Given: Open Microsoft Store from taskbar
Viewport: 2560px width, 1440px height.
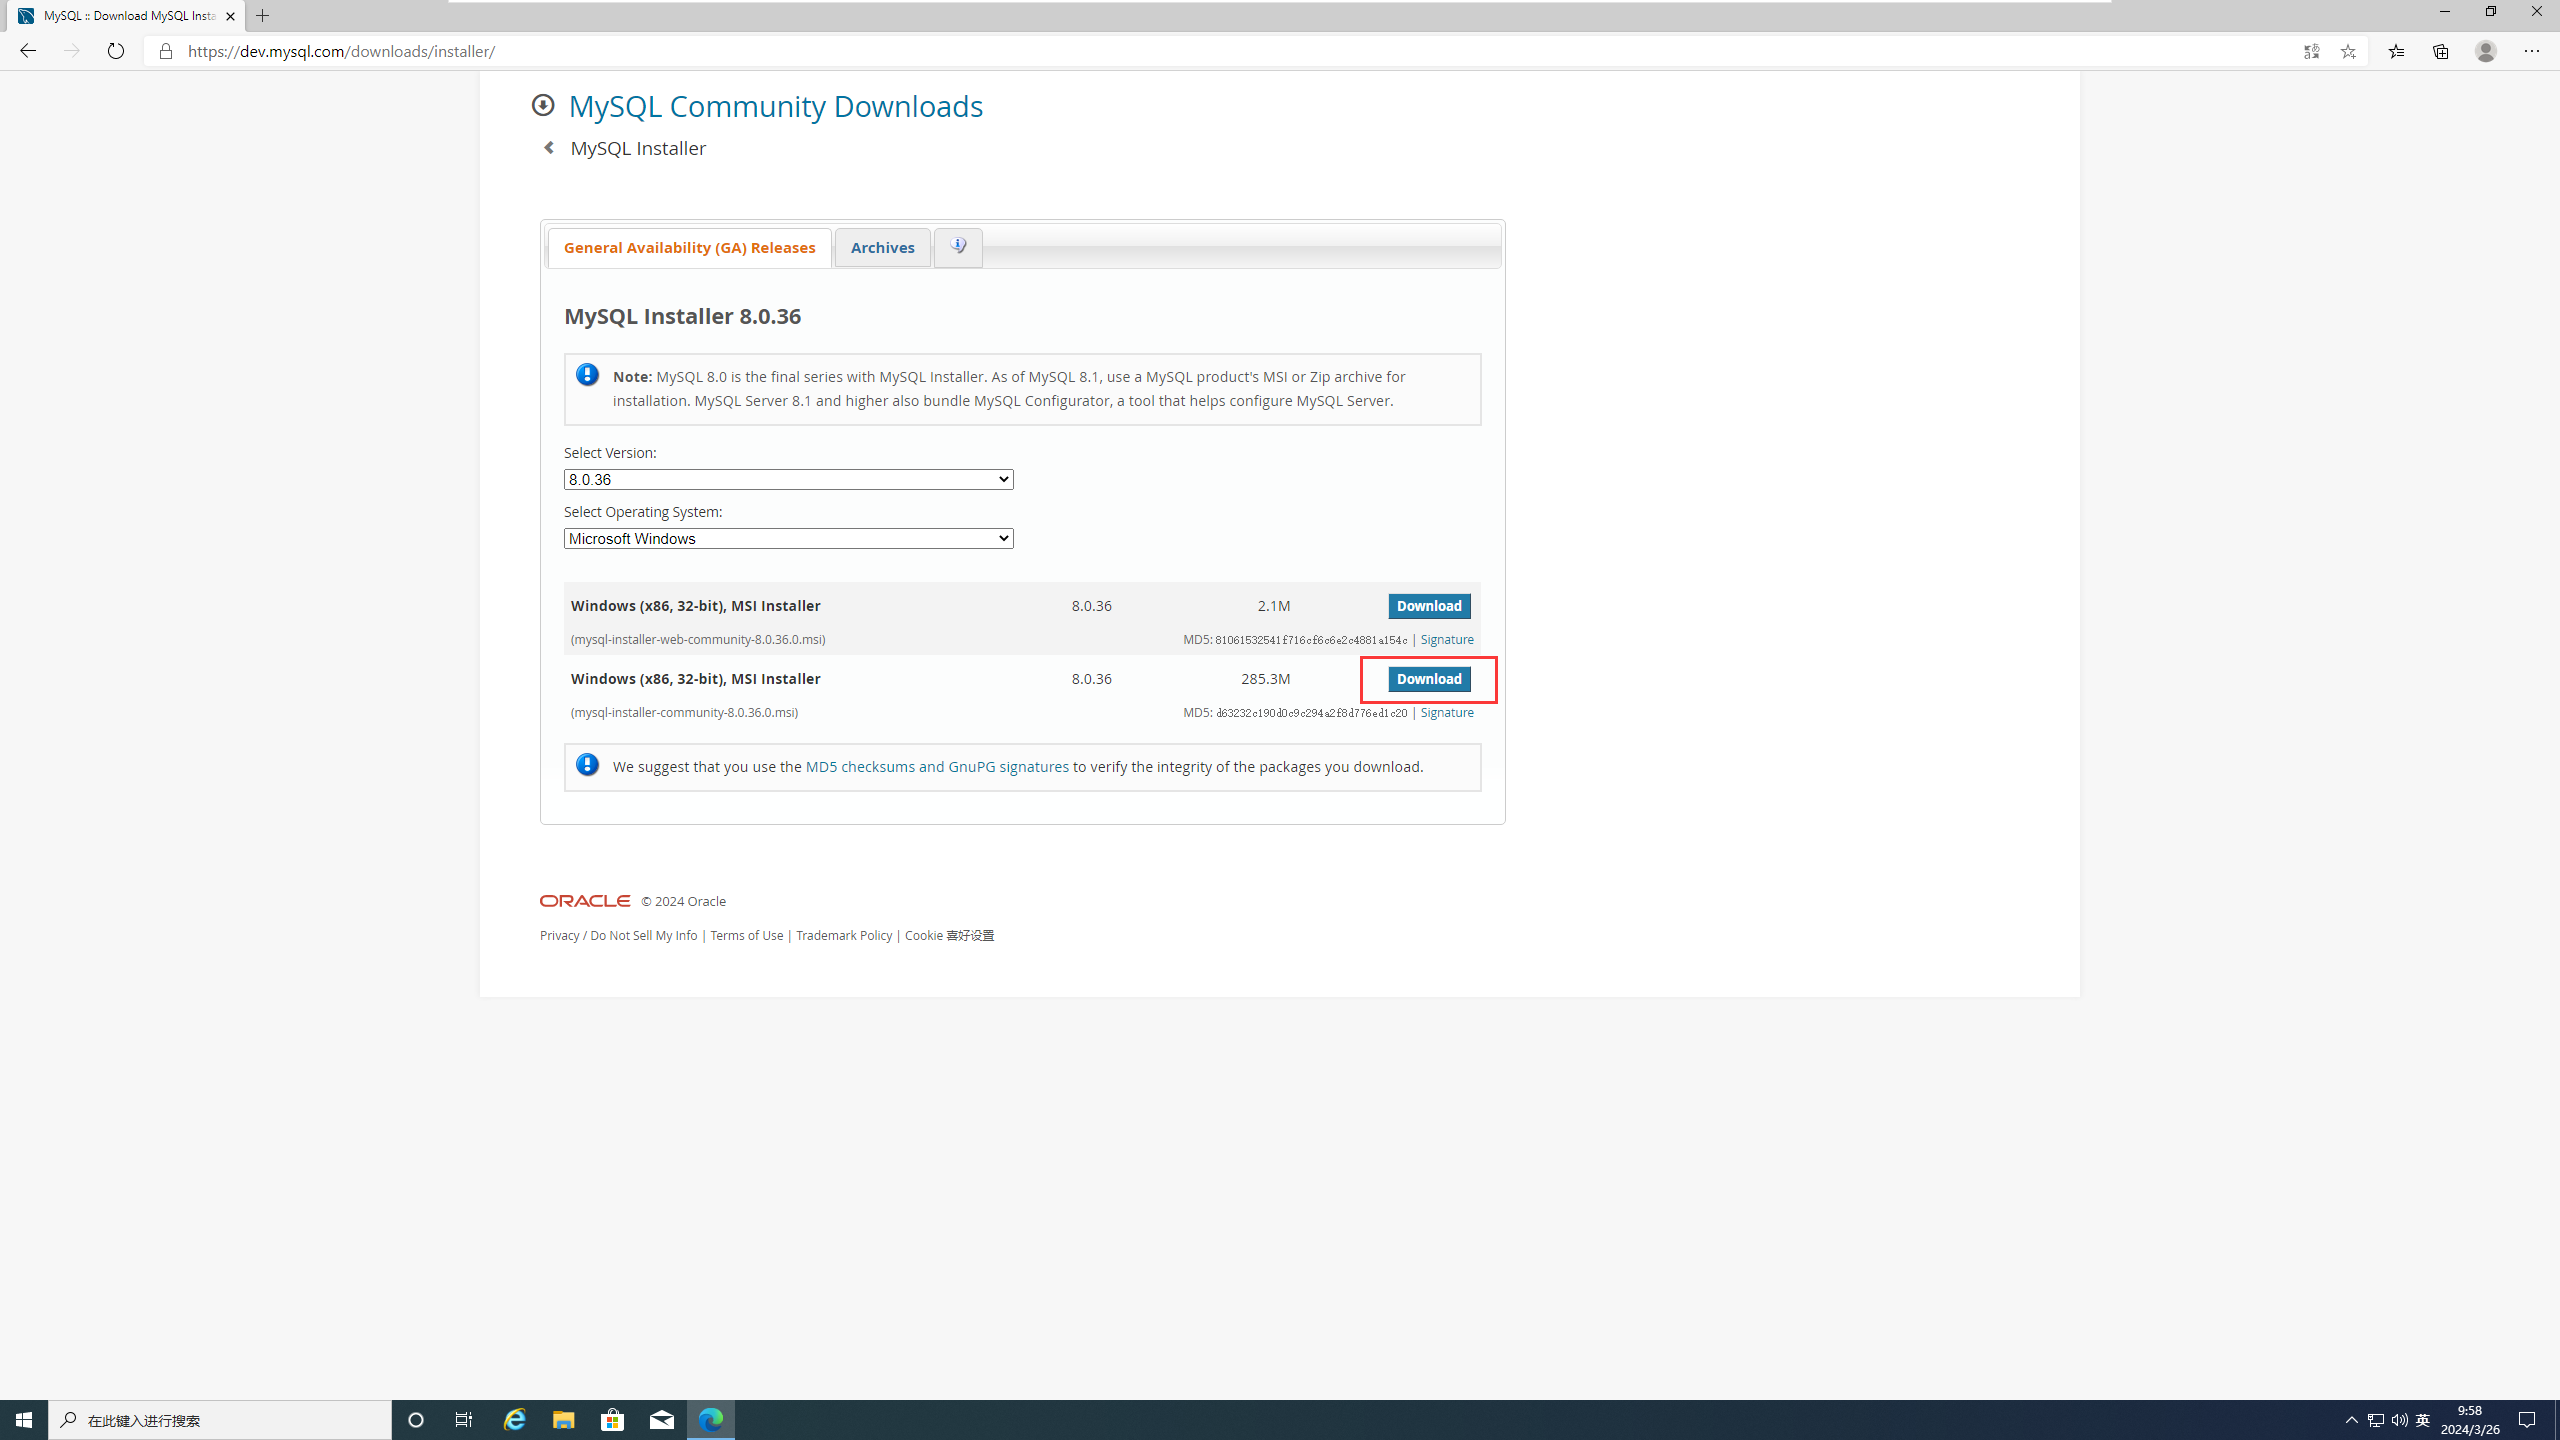Looking at the screenshot, I should [x=613, y=1420].
